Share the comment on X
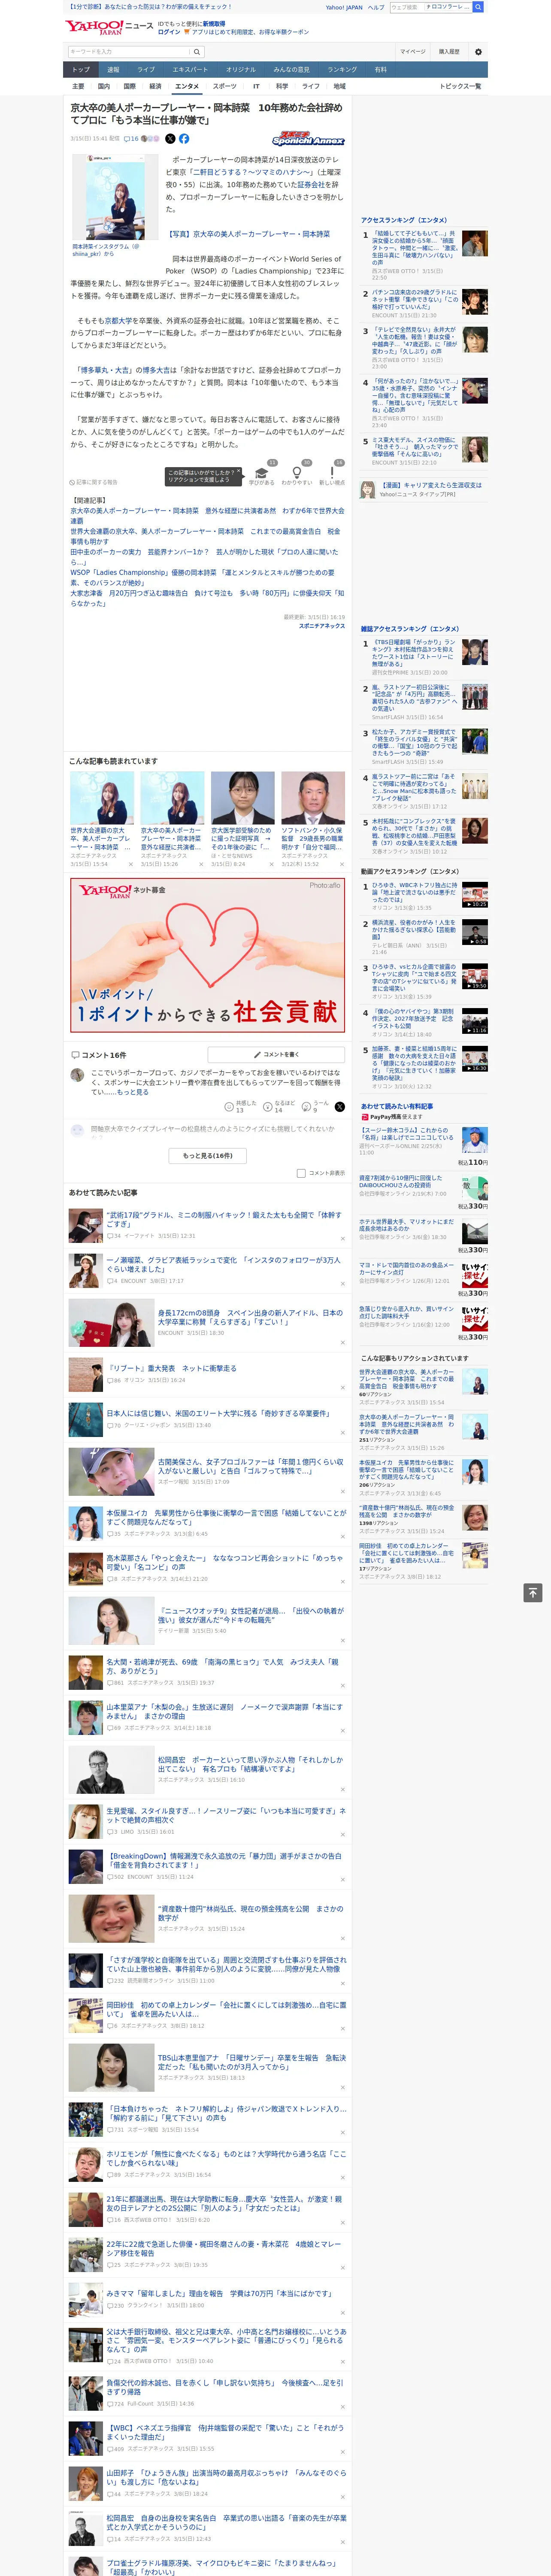Screen dimensions: 551x2576 pos(340,1106)
